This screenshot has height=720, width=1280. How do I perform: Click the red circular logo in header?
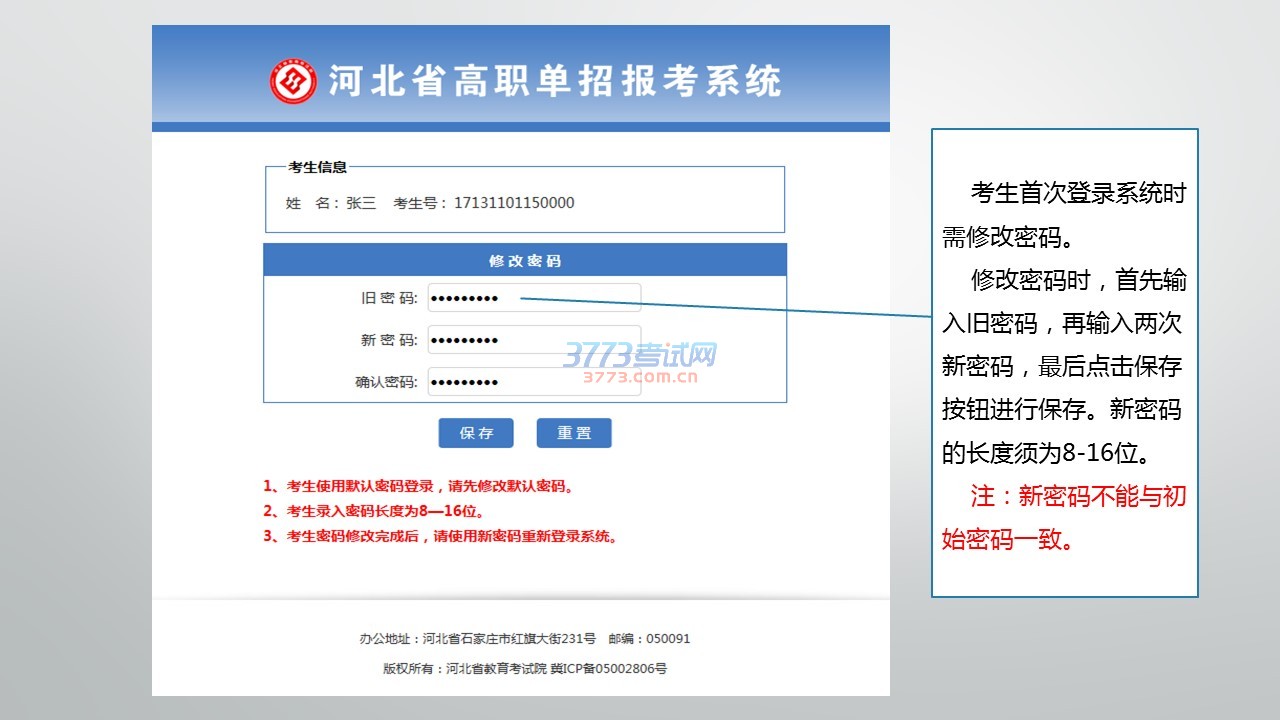293,82
